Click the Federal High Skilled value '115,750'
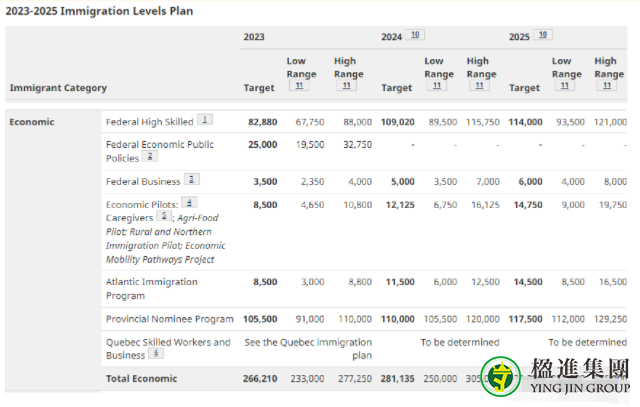 (x=483, y=122)
